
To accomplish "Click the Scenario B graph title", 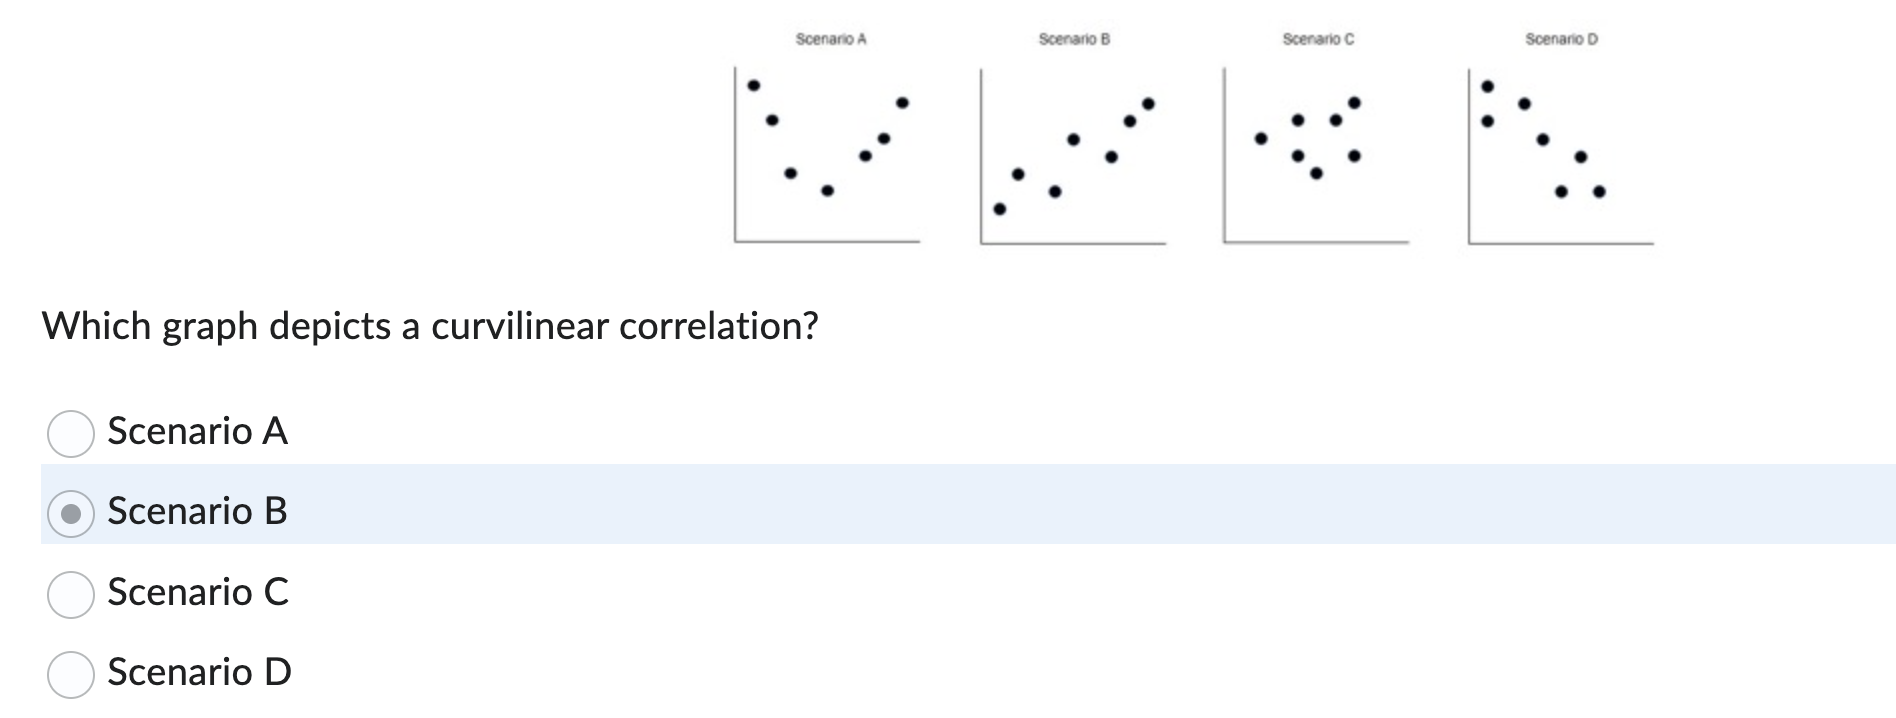I will [1073, 38].
